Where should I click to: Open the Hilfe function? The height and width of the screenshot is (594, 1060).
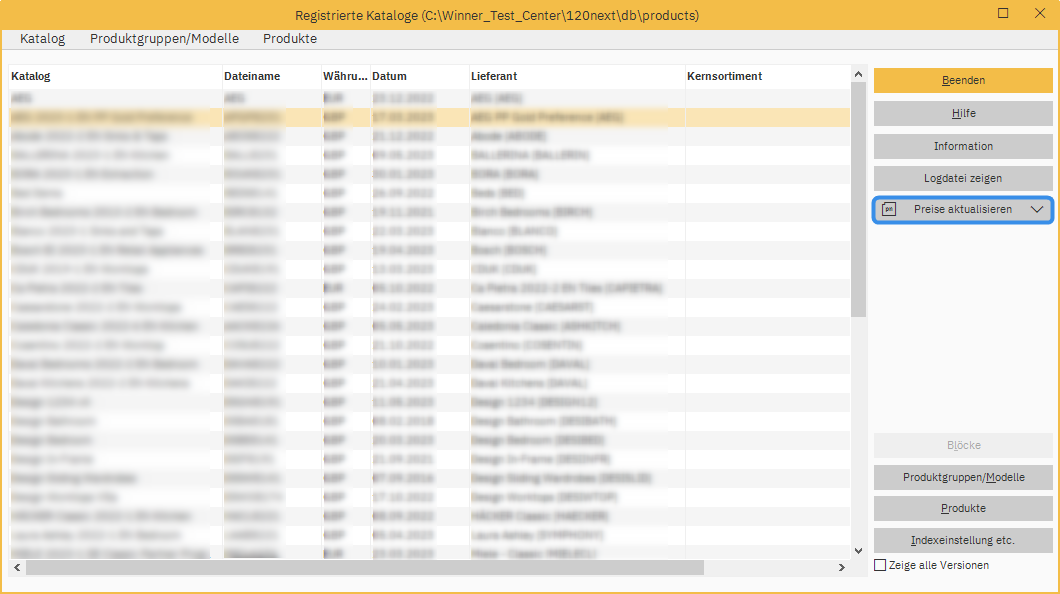(x=962, y=113)
